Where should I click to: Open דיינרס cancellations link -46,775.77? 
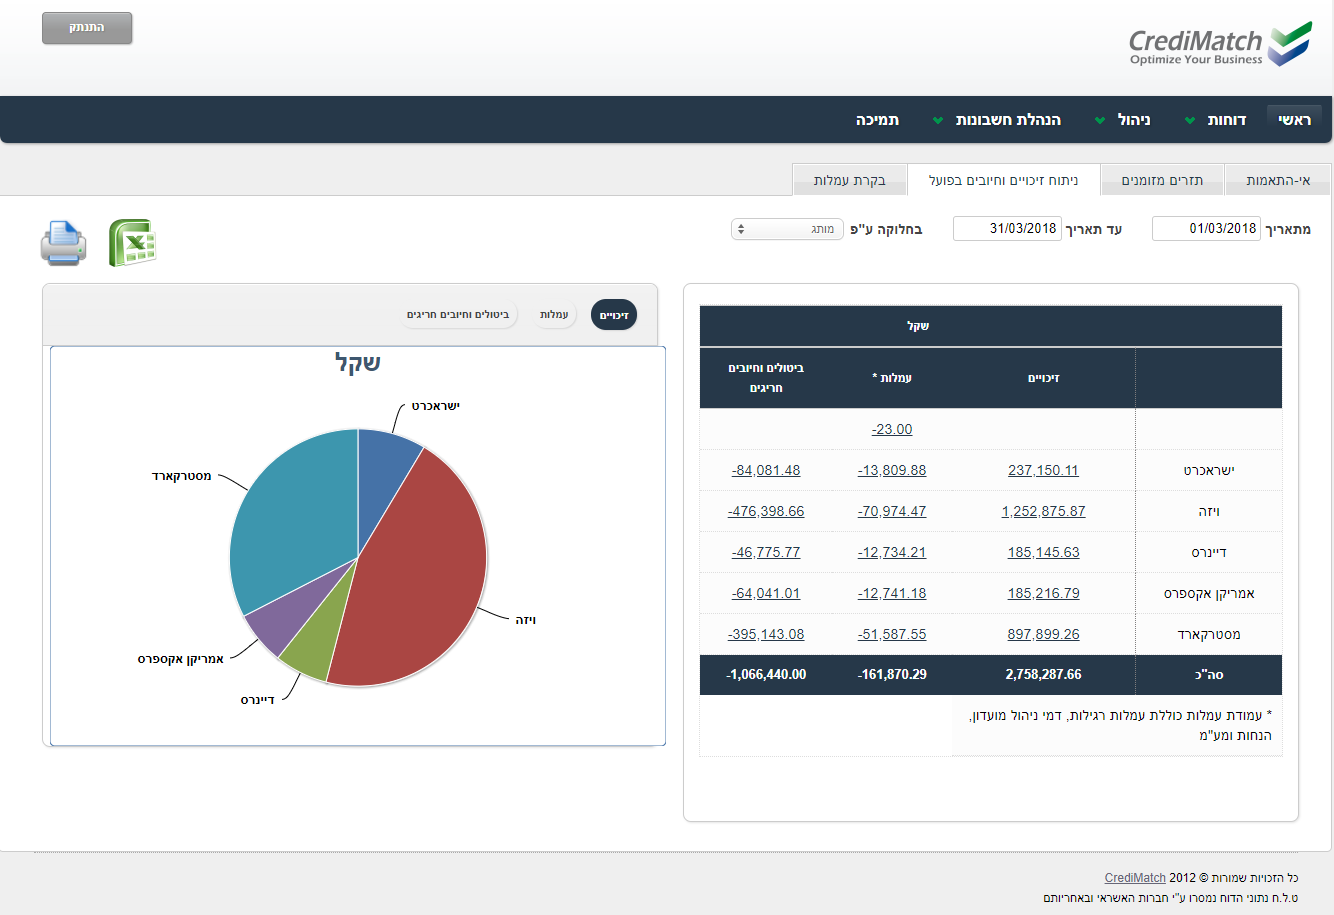point(766,552)
